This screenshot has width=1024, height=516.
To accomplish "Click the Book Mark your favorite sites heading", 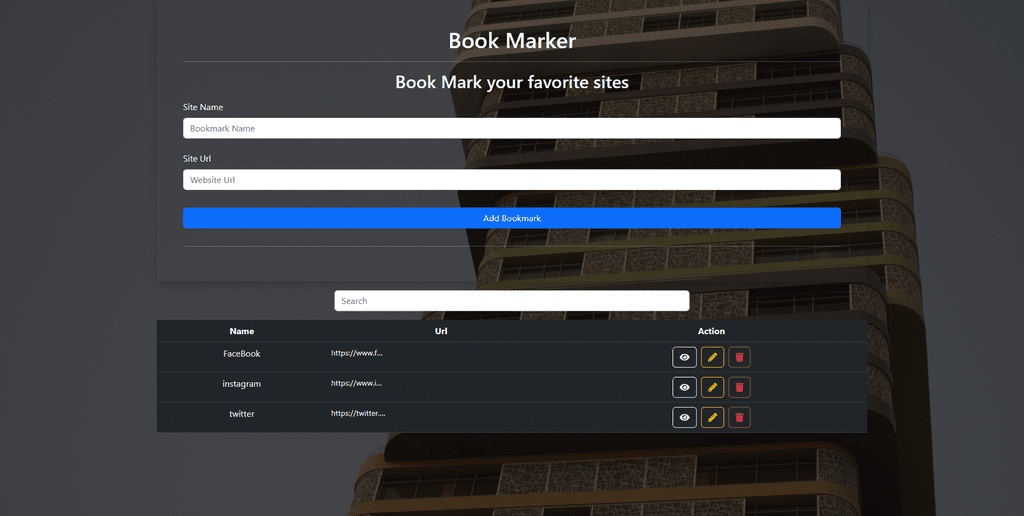I will click(x=512, y=82).
